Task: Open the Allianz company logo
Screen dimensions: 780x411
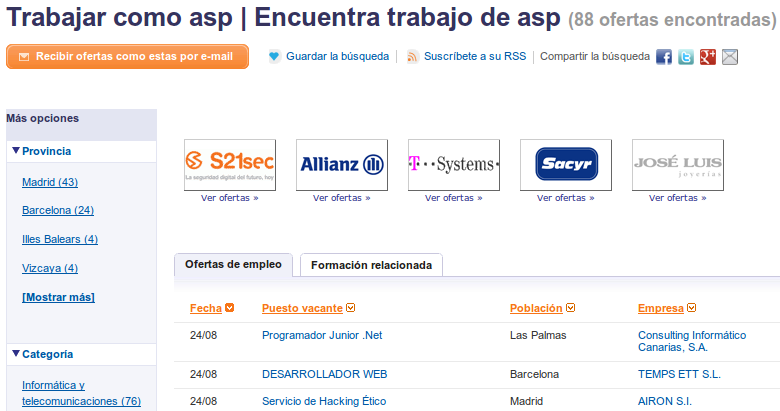Action: (x=342, y=164)
